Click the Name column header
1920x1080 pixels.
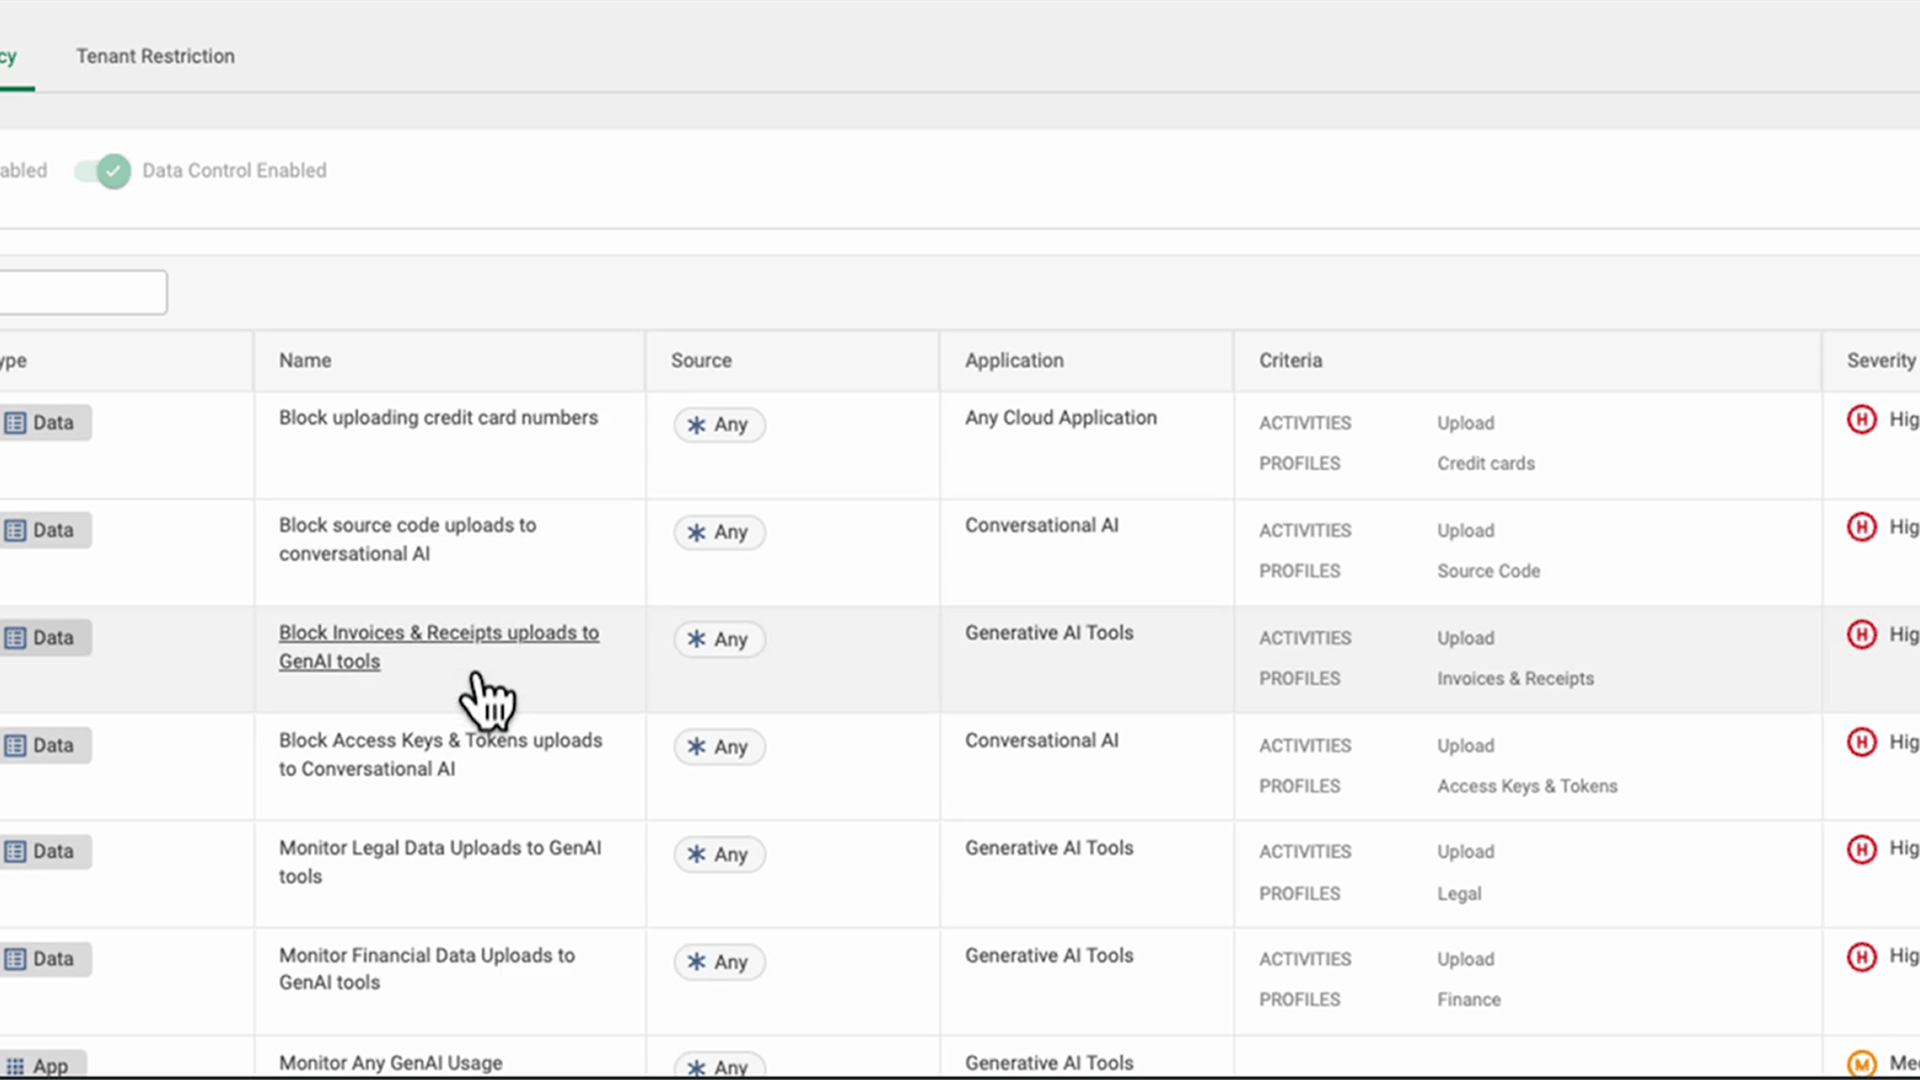[x=305, y=361]
